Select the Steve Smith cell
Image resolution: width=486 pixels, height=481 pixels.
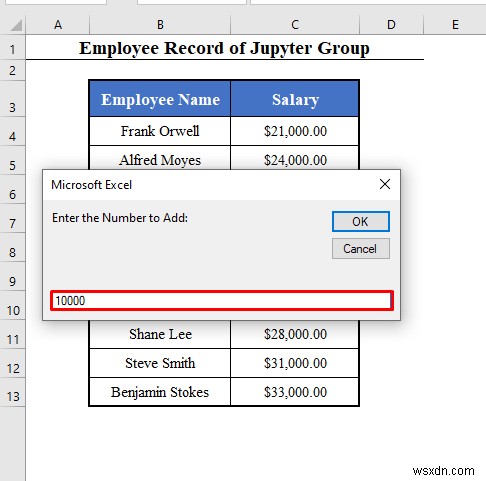(160, 363)
